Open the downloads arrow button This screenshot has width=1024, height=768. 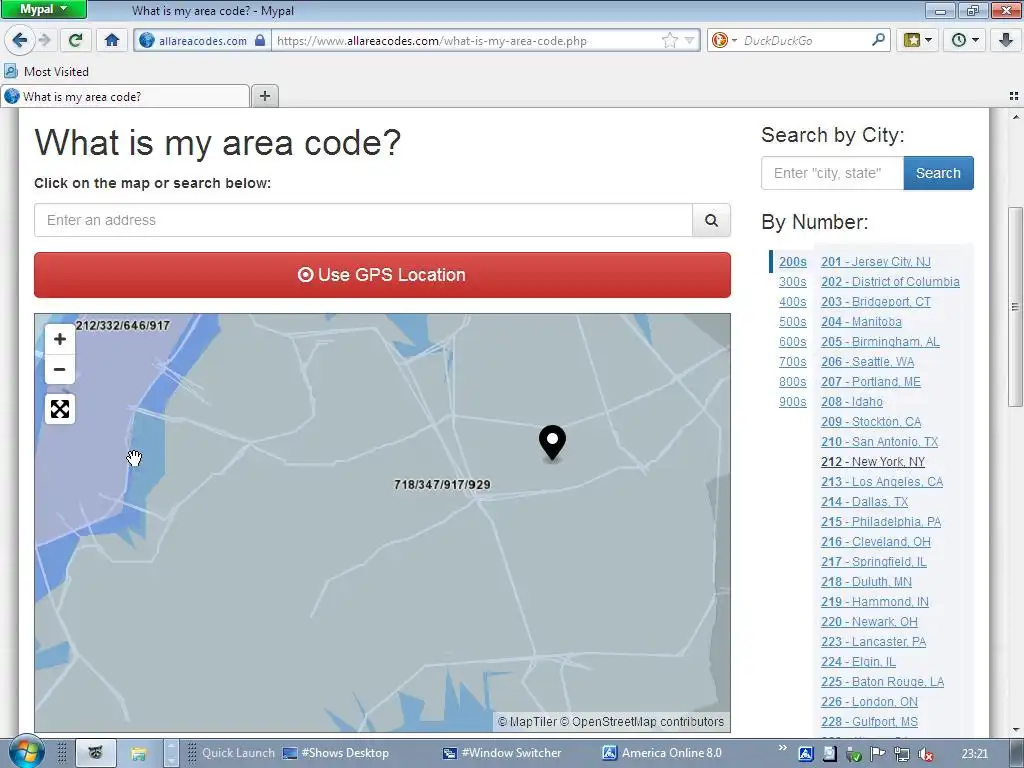pyautogui.click(x=1006, y=40)
